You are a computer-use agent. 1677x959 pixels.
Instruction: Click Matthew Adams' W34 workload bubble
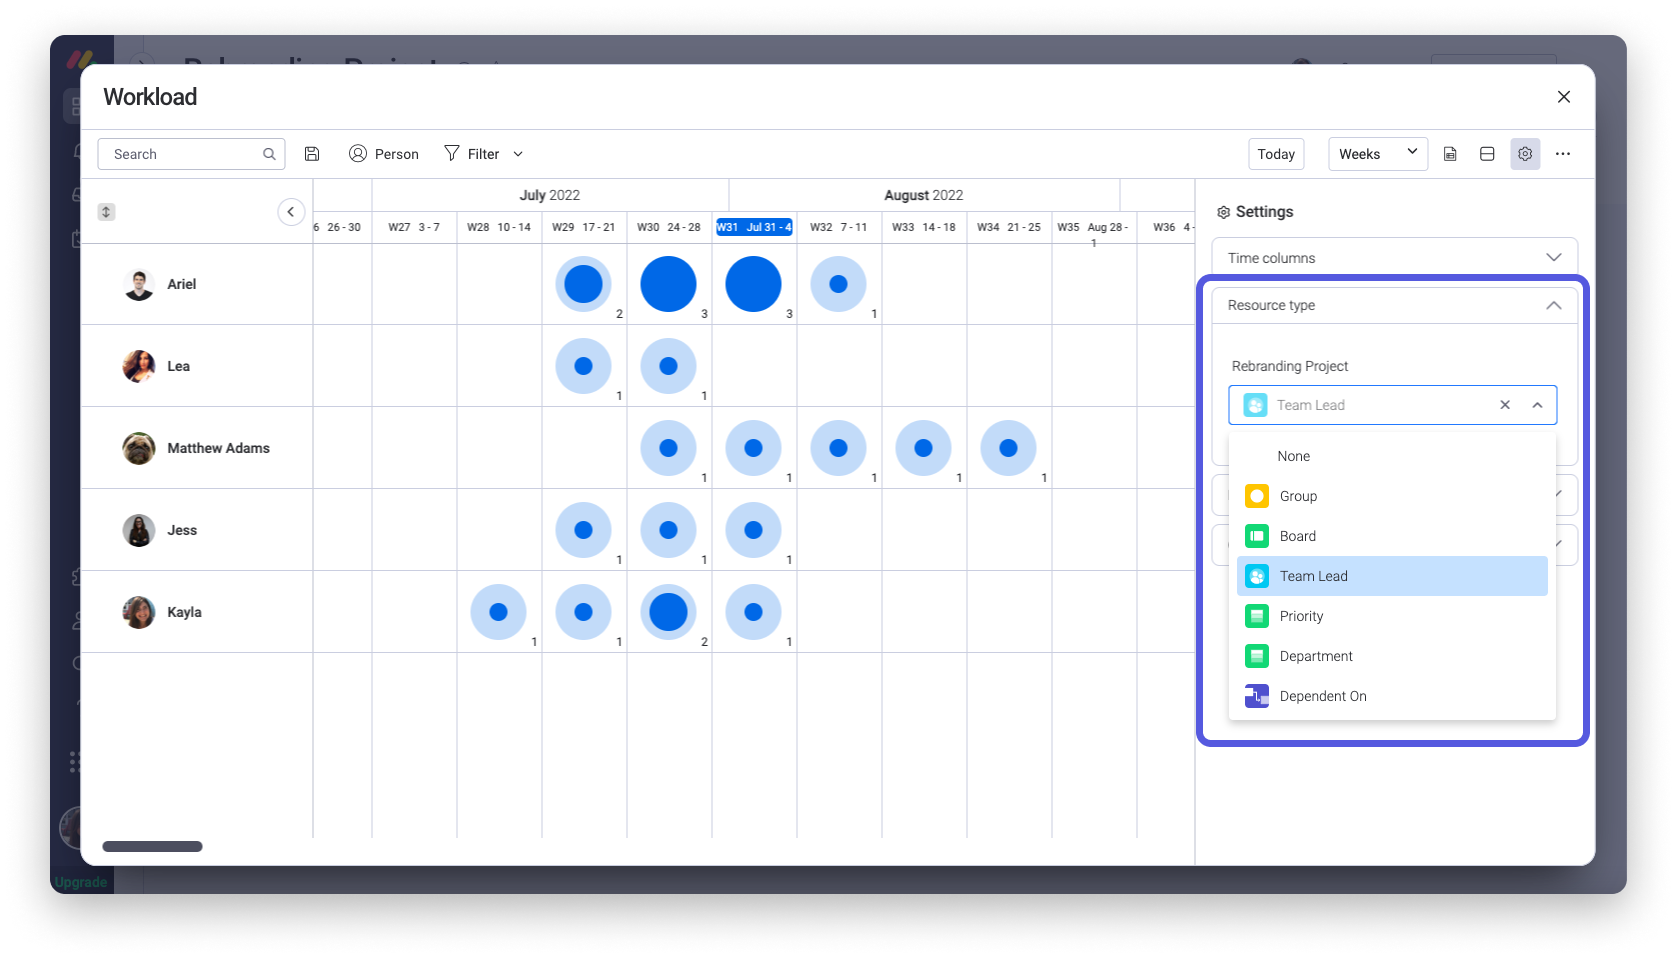[x=1009, y=448]
